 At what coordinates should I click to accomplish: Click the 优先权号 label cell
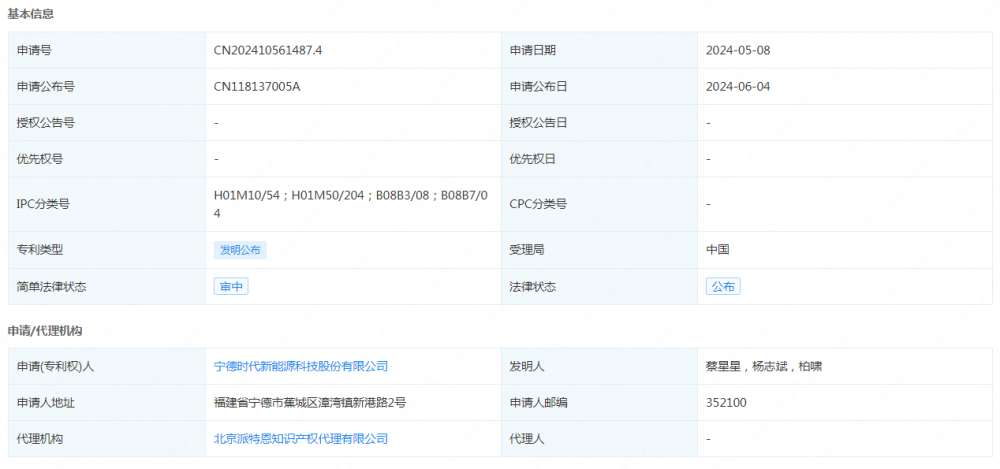point(107,159)
